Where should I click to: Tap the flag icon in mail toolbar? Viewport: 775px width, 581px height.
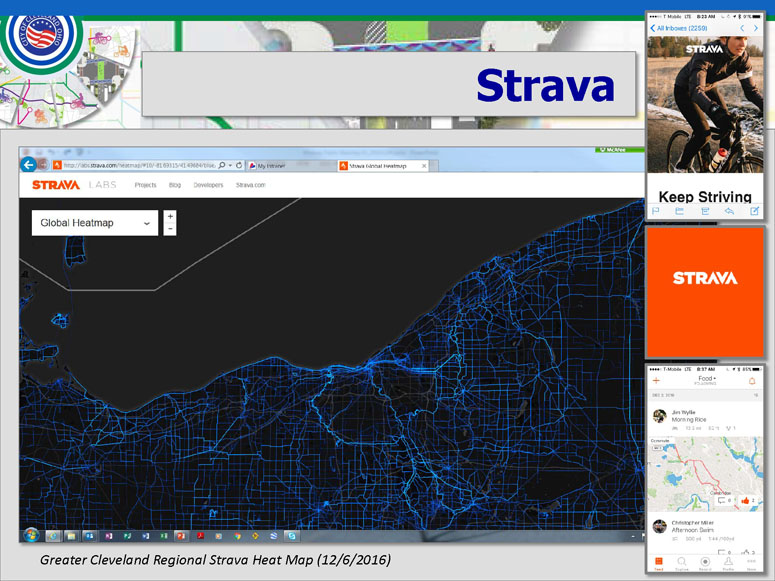656,211
